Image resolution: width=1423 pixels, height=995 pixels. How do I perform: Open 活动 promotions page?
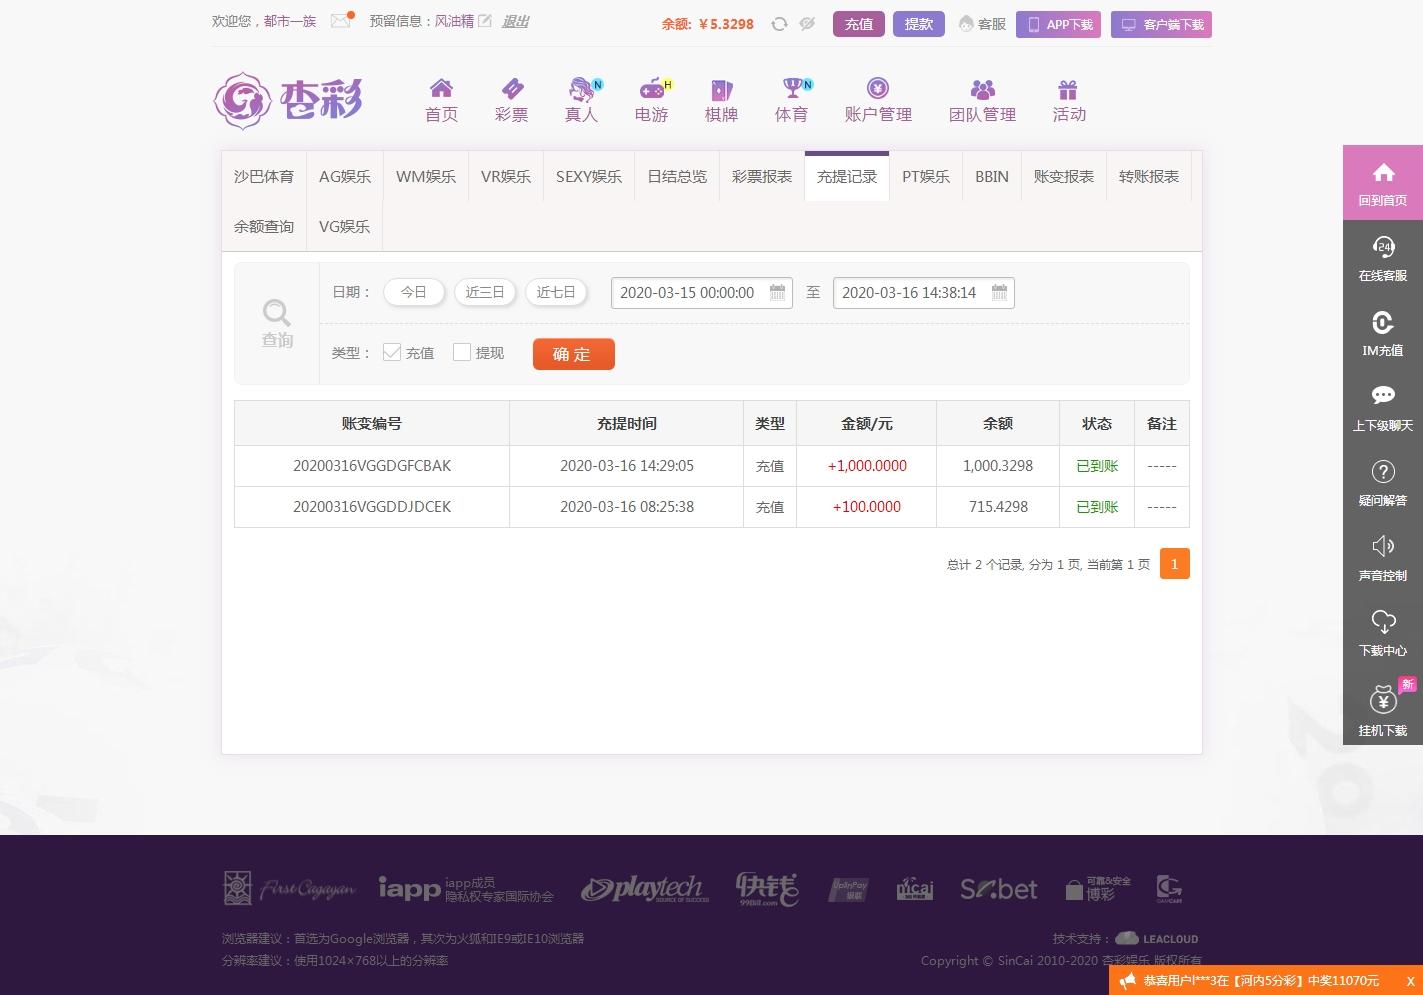click(1068, 98)
